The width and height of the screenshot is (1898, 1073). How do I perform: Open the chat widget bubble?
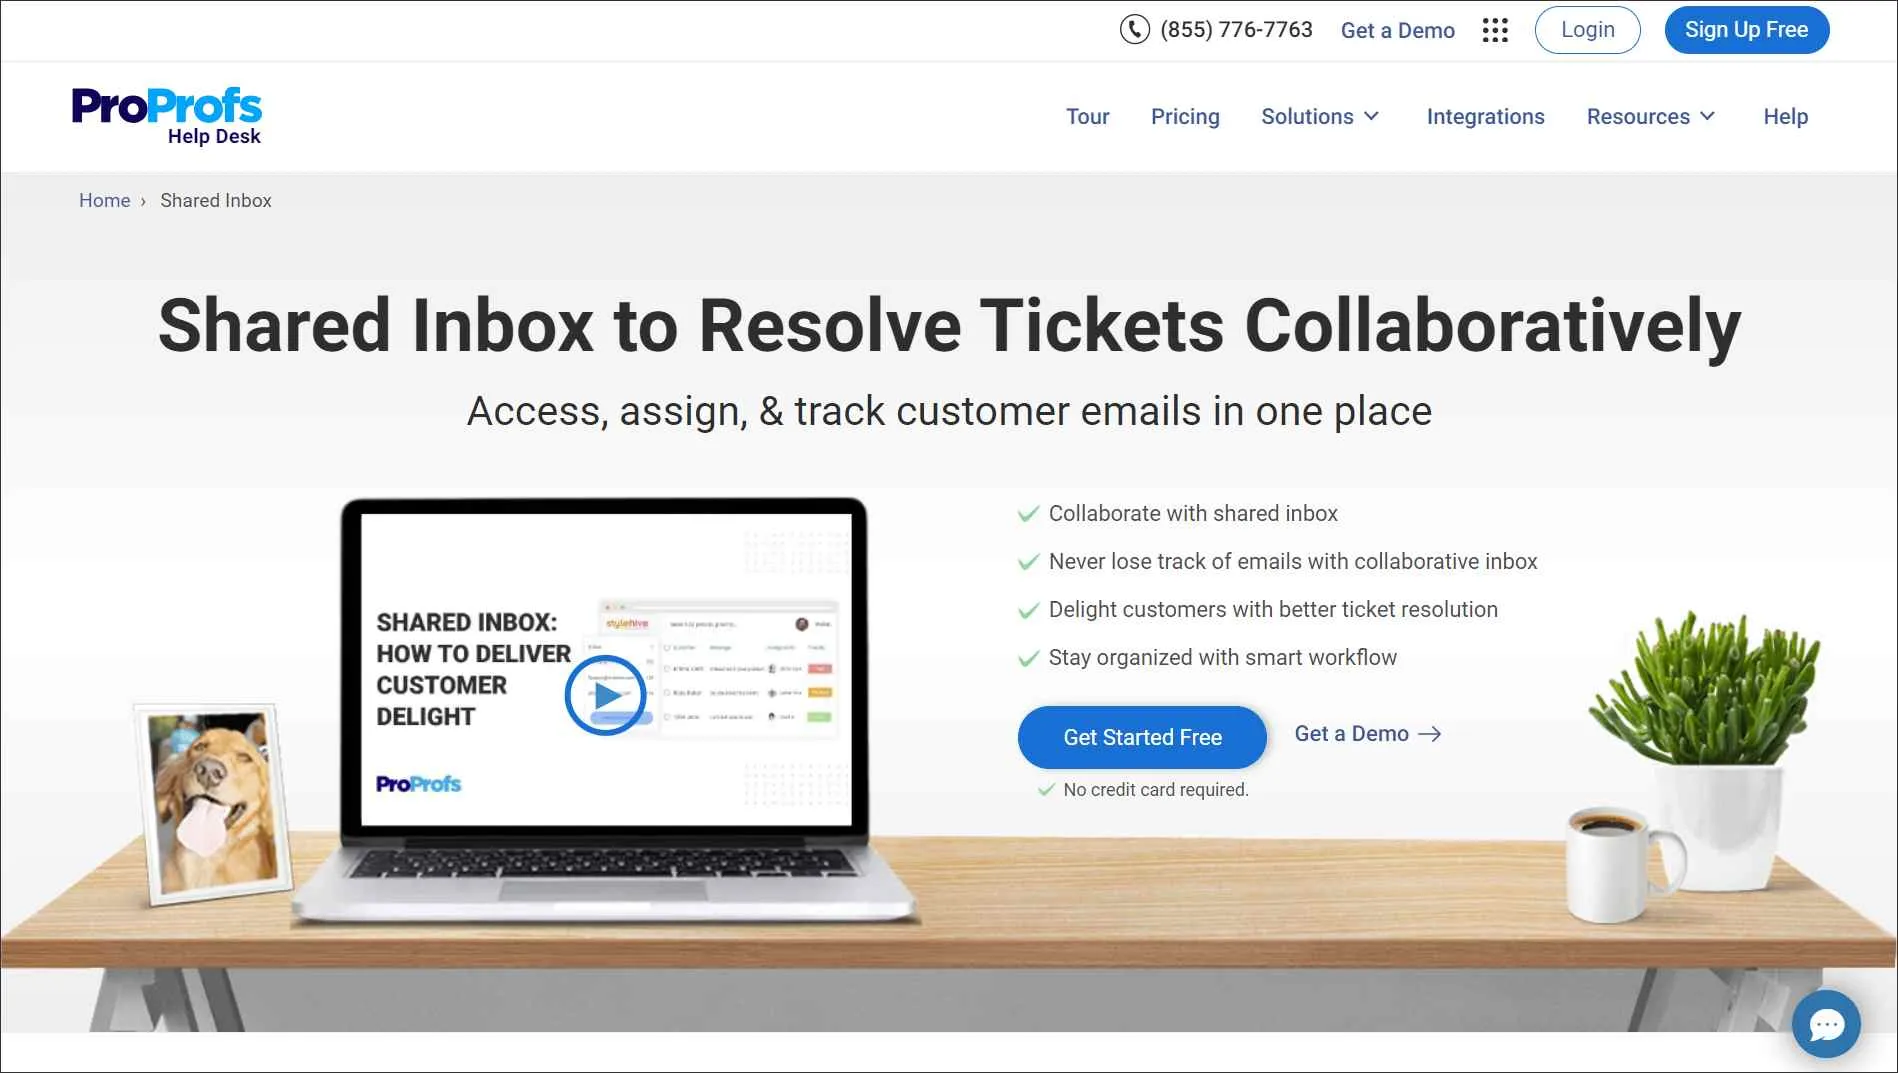coord(1826,1023)
